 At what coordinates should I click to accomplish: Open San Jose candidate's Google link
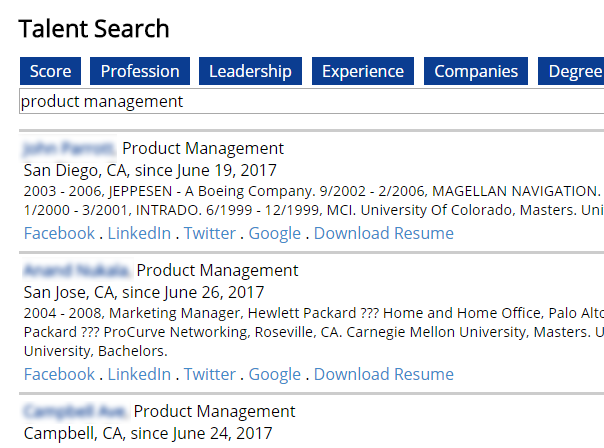[275, 374]
